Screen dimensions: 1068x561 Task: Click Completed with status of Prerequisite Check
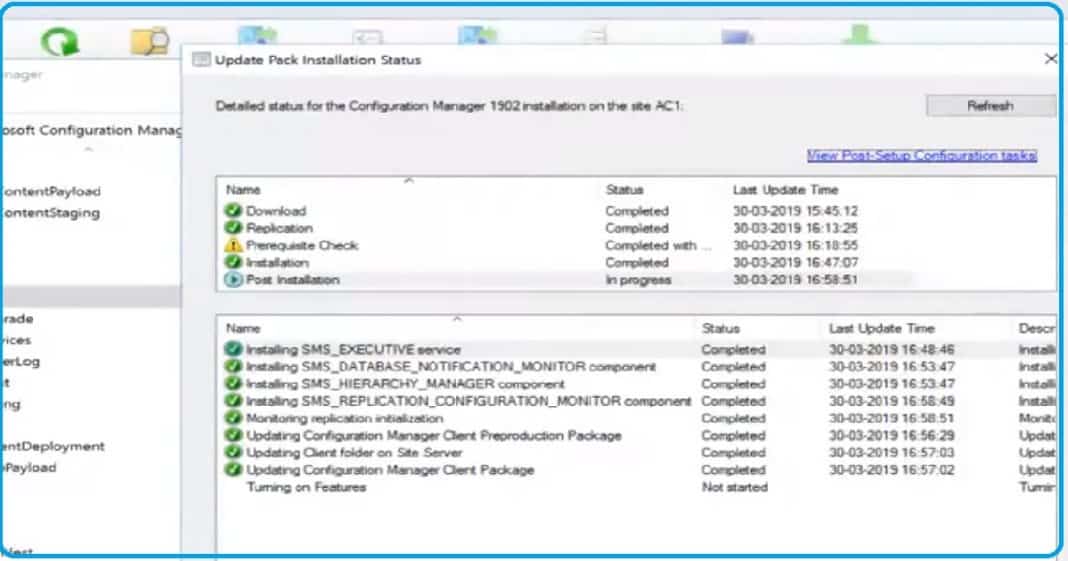tap(658, 245)
